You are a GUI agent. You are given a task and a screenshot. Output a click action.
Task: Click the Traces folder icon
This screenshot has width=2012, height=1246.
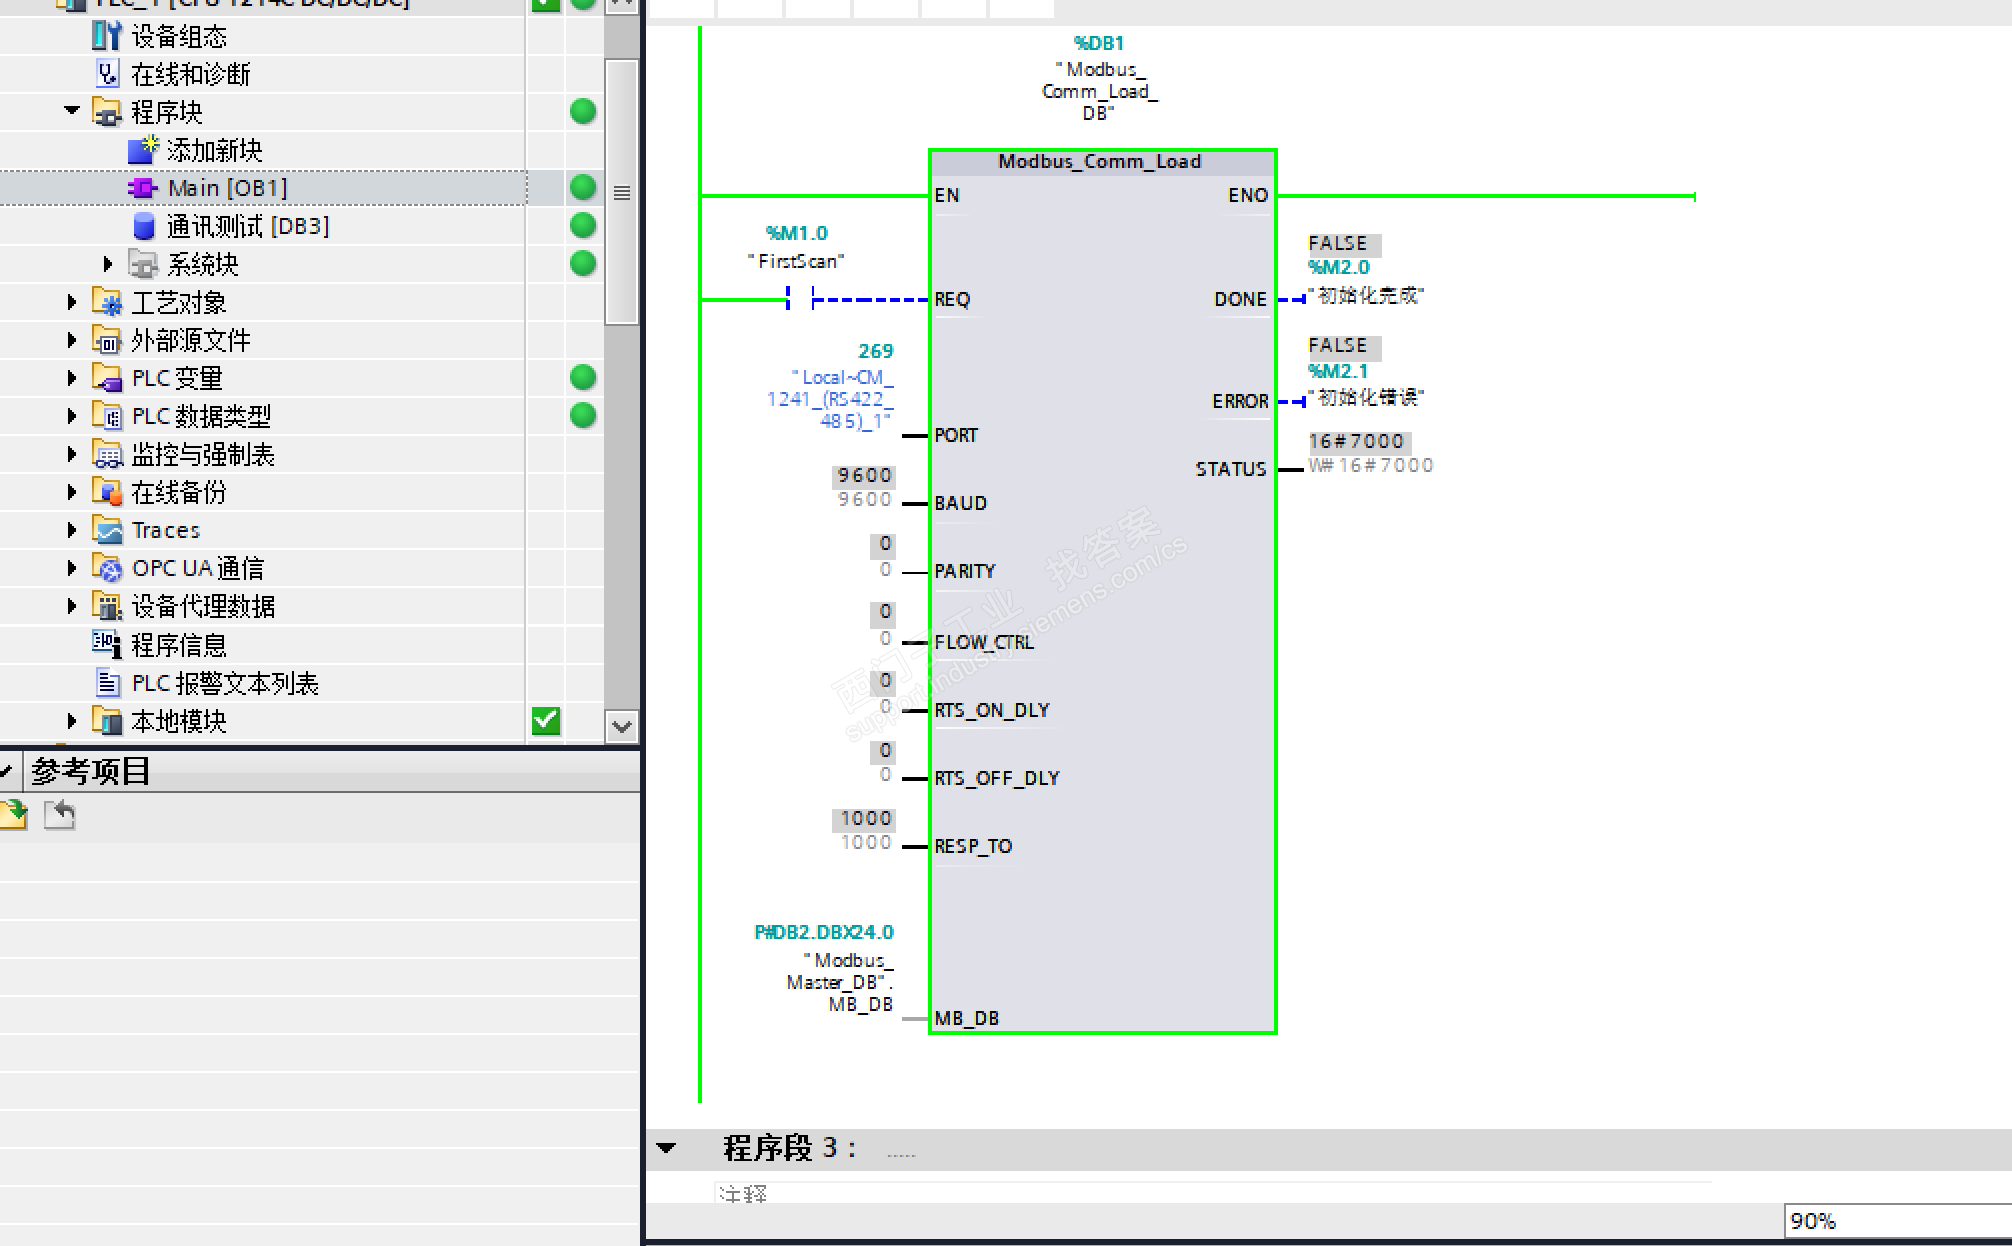[x=107, y=530]
